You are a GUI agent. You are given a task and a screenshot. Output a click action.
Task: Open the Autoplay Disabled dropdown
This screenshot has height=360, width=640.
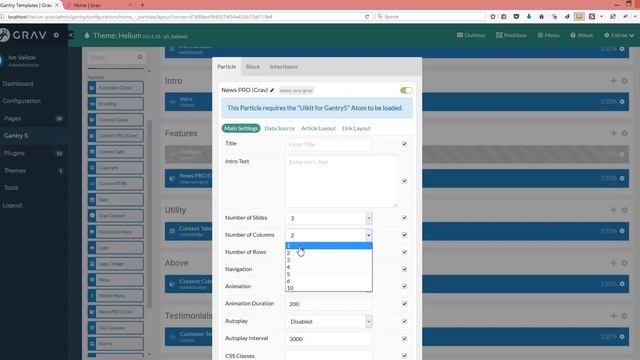[329, 322]
